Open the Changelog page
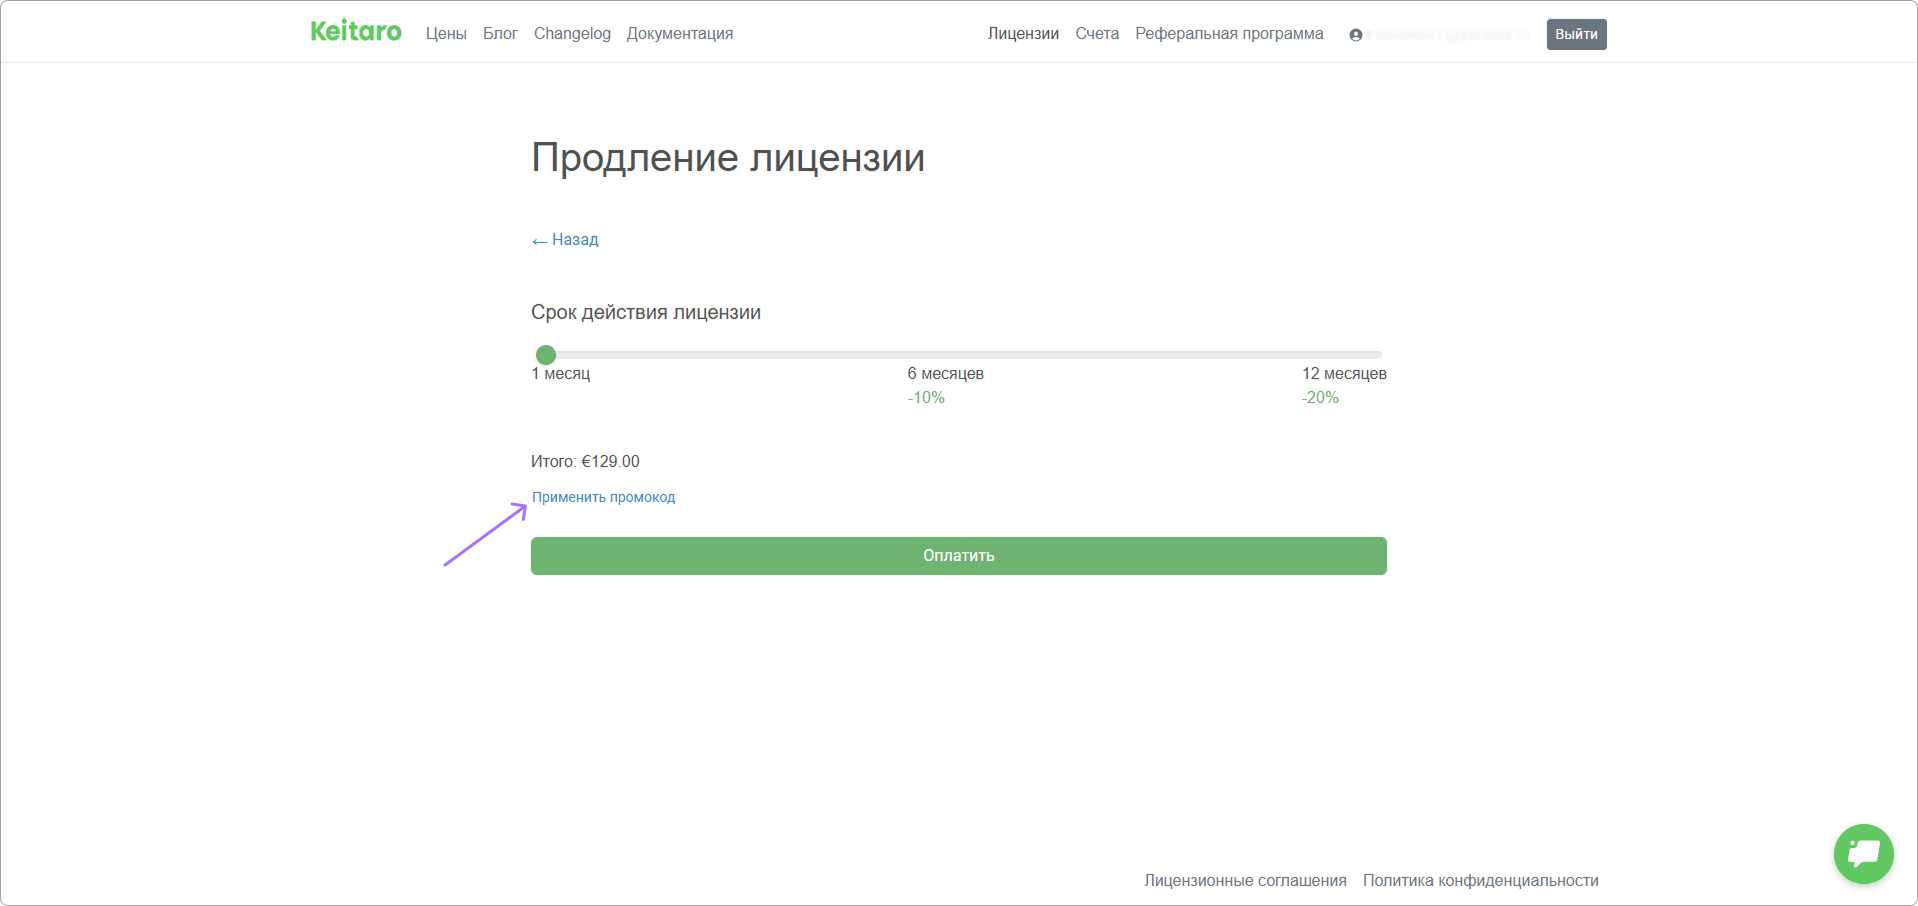The height and width of the screenshot is (906, 1918). tap(572, 34)
